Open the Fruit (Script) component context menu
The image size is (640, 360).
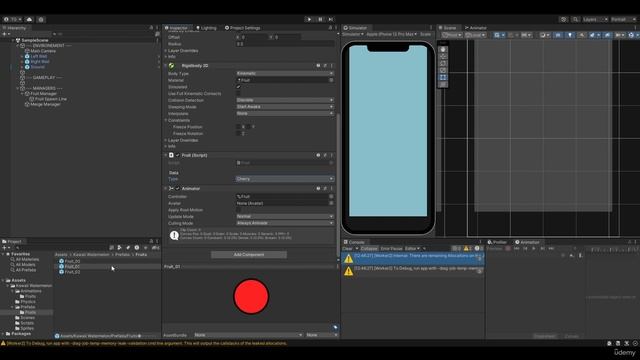click(331, 155)
